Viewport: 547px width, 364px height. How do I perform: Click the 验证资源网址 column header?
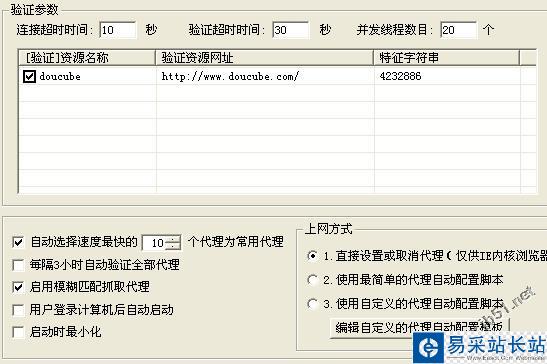[x=264, y=58]
